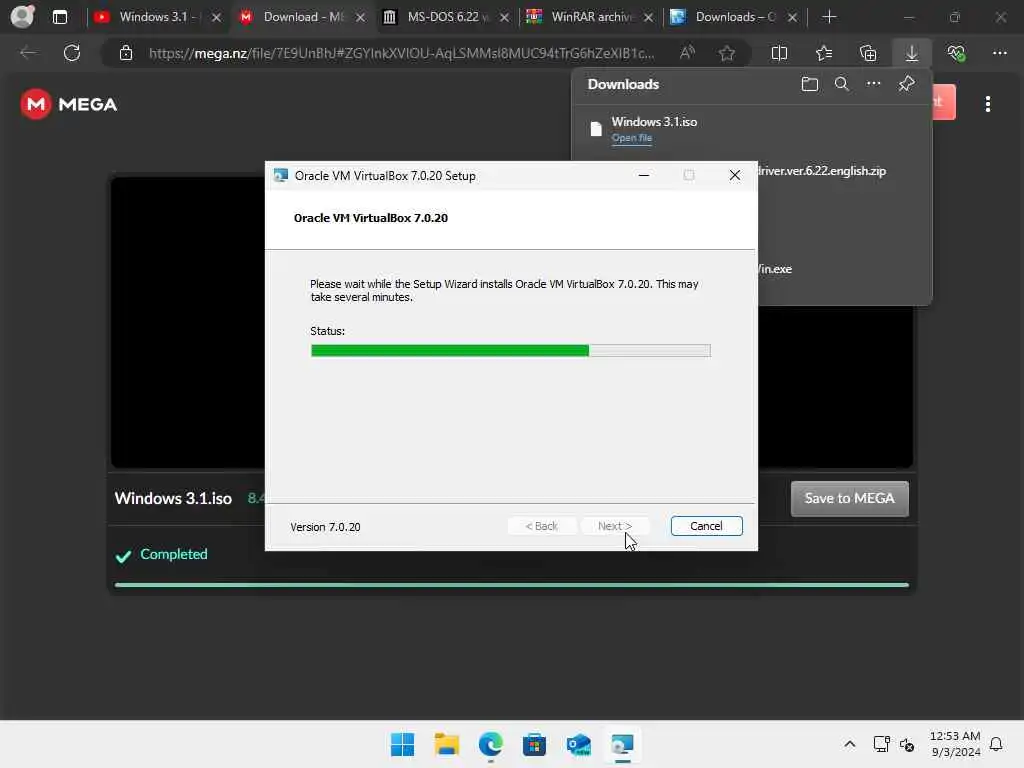
Task: Click the VirtualBox installation progress bar
Action: [511, 351]
